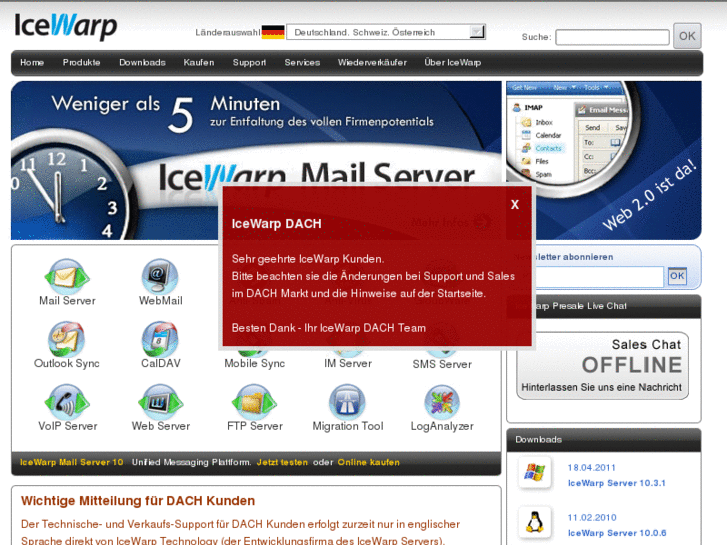Open the FTP Server icon
727x545 pixels.
(x=255, y=402)
